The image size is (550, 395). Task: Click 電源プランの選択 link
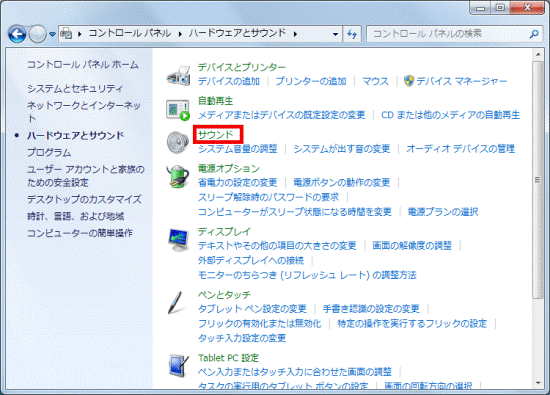click(443, 212)
